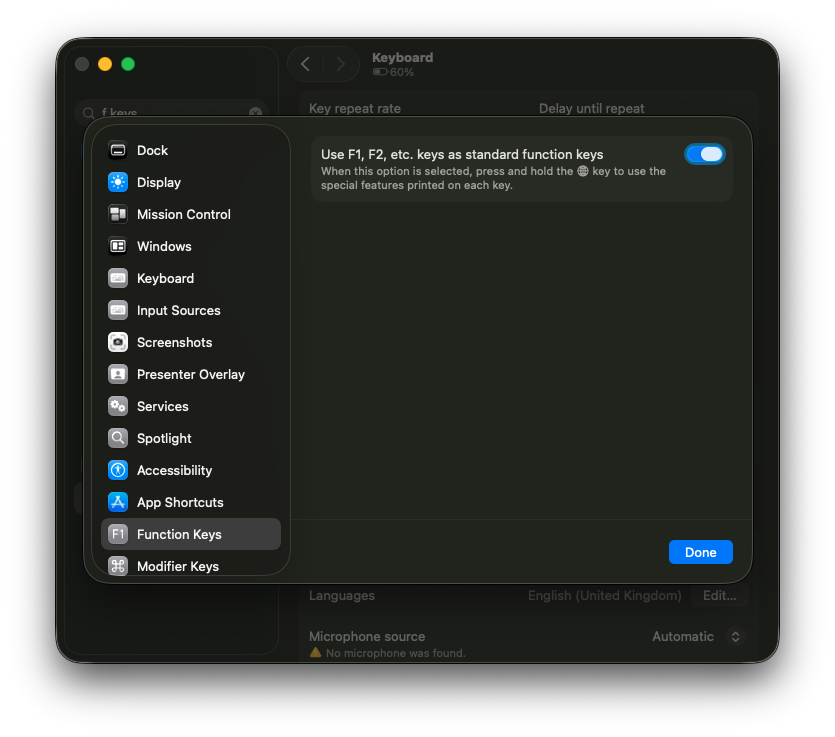This screenshot has width=835, height=737.
Task: Clear the f keys search field
Action: (256, 112)
